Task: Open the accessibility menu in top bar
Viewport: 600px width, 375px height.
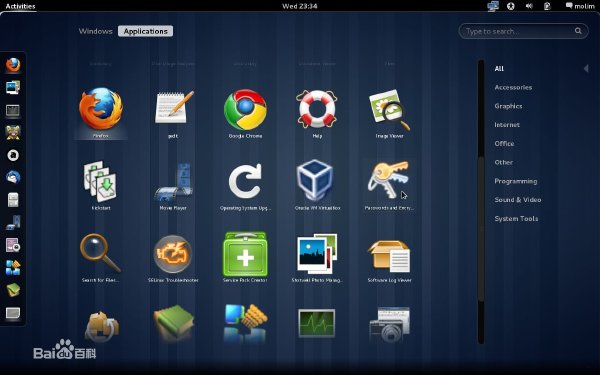Action: pyautogui.click(x=511, y=6)
